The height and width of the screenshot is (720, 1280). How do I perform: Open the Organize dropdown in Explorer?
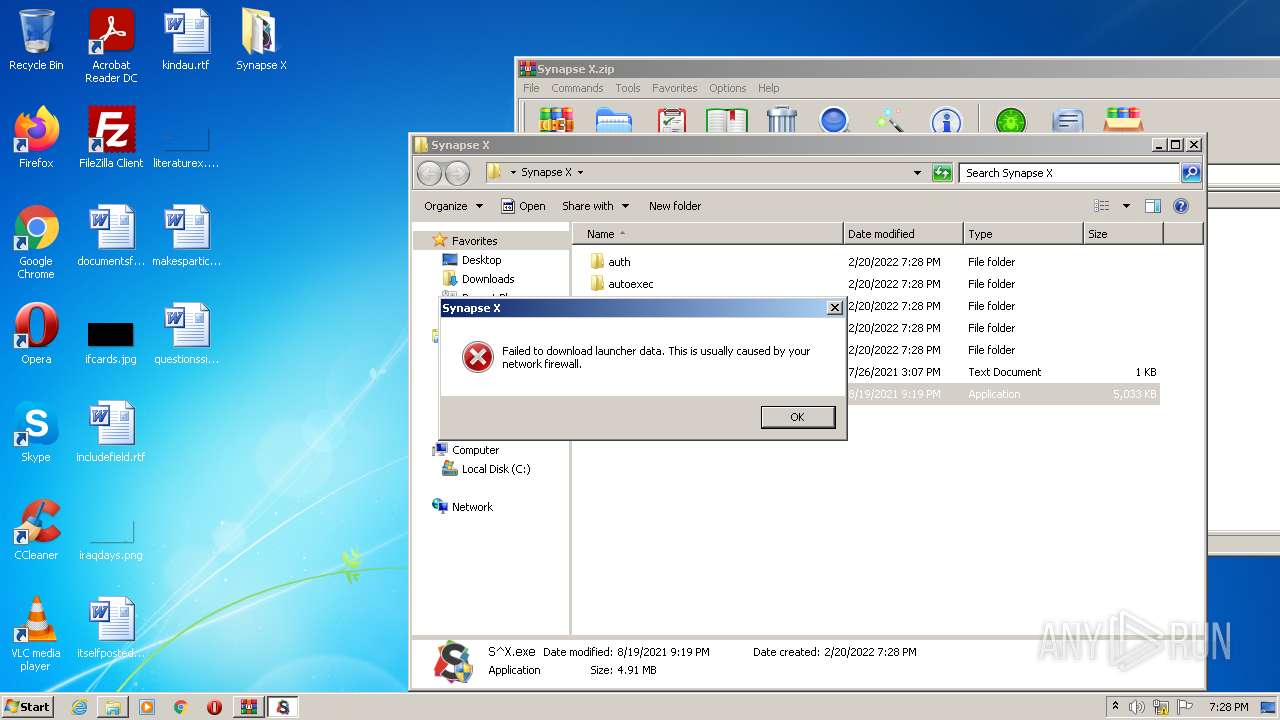point(453,206)
